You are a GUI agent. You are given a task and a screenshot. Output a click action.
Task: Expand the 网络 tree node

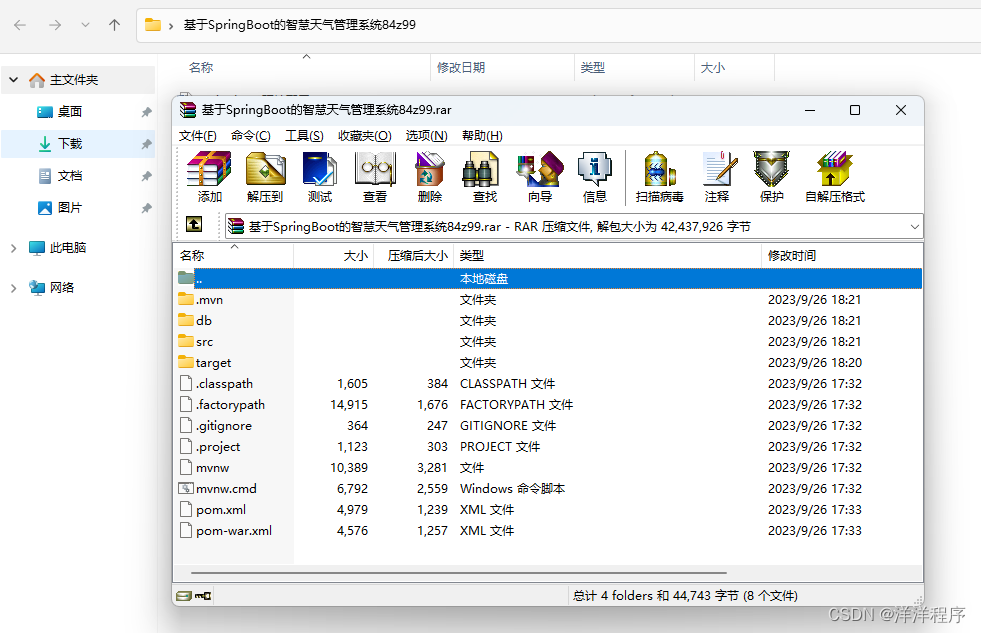(x=14, y=288)
